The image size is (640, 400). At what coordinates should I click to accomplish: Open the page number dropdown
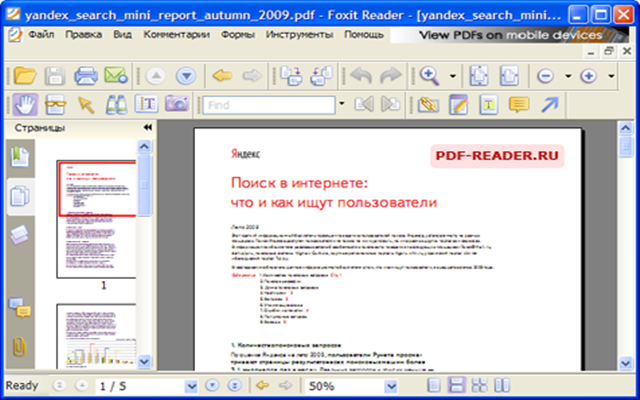coord(191,386)
